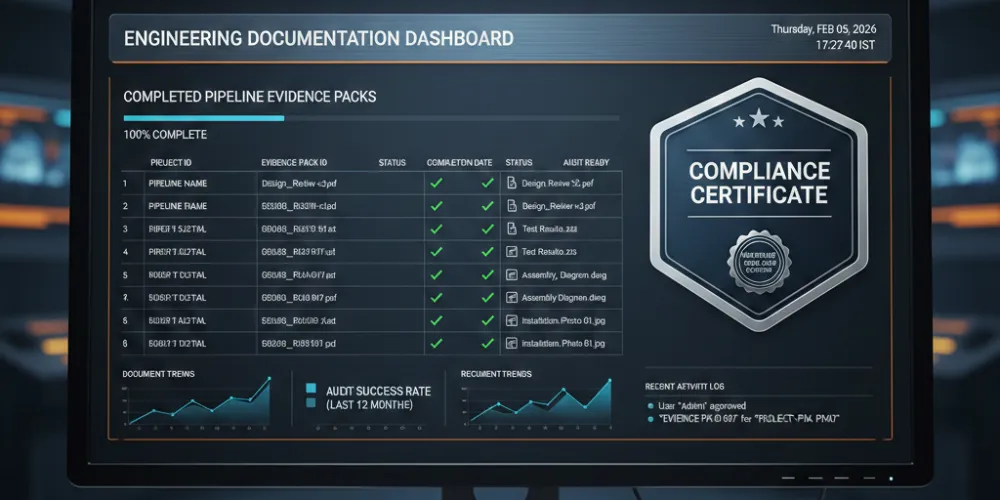The image size is (1000, 500).
Task: Open the photo icon for Installtion.Pnsto 01.jpg
Action: coord(511,320)
